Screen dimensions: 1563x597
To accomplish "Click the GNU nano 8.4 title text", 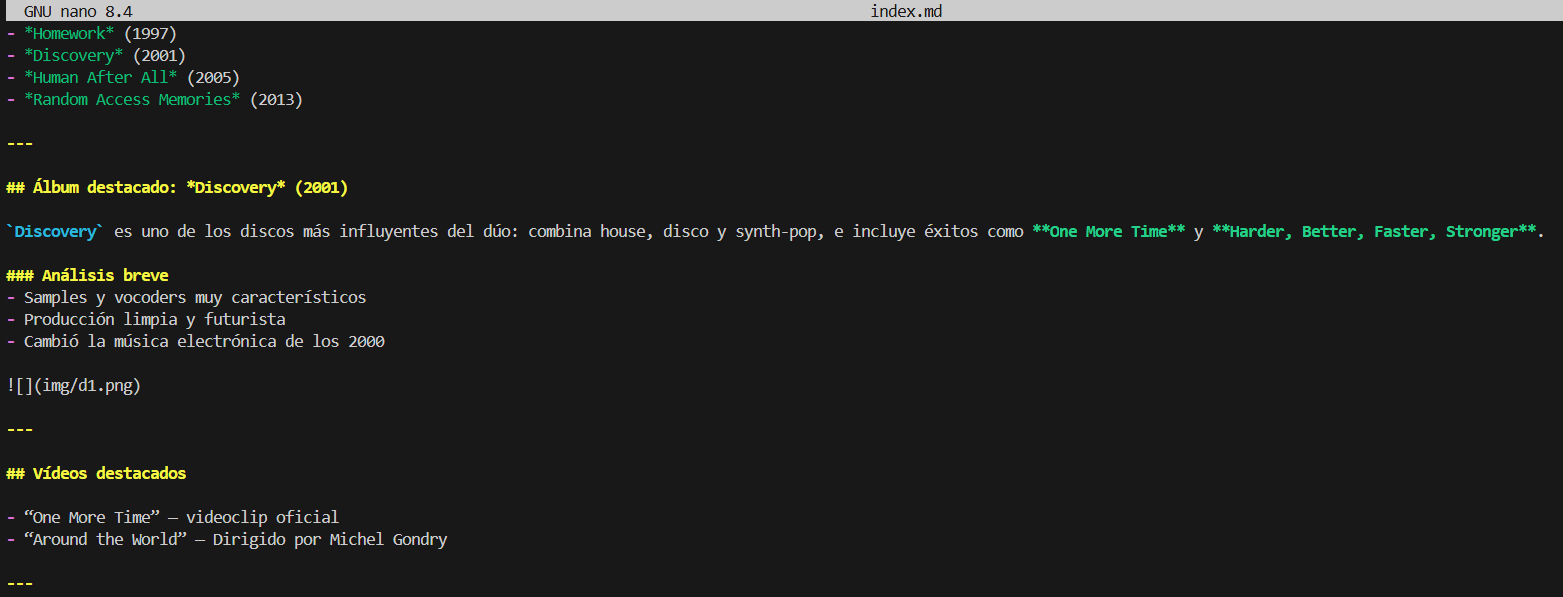I will tap(78, 11).
